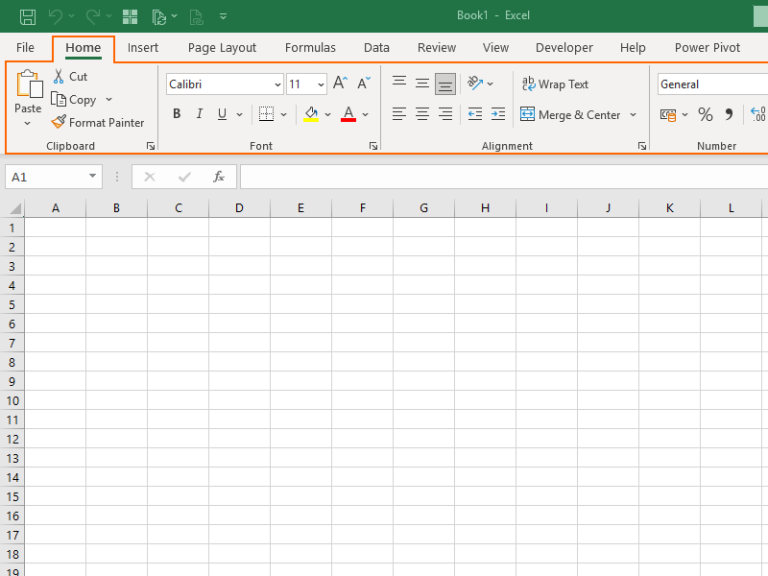This screenshot has height=576, width=768.
Task: Click the Cut scissors icon
Action: 58,76
